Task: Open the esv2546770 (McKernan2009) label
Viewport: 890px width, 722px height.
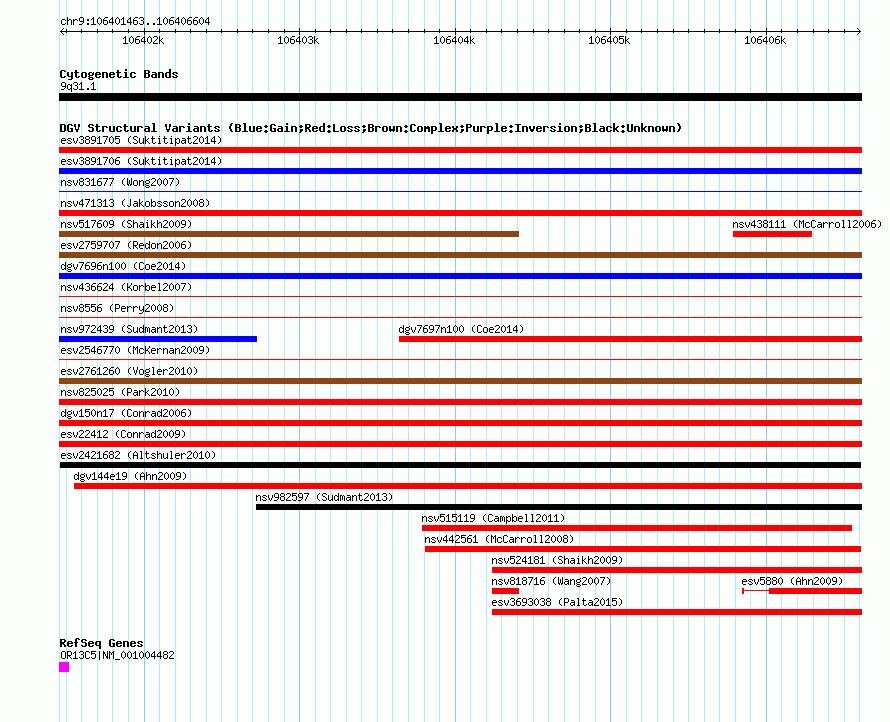Action: tap(135, 350)
